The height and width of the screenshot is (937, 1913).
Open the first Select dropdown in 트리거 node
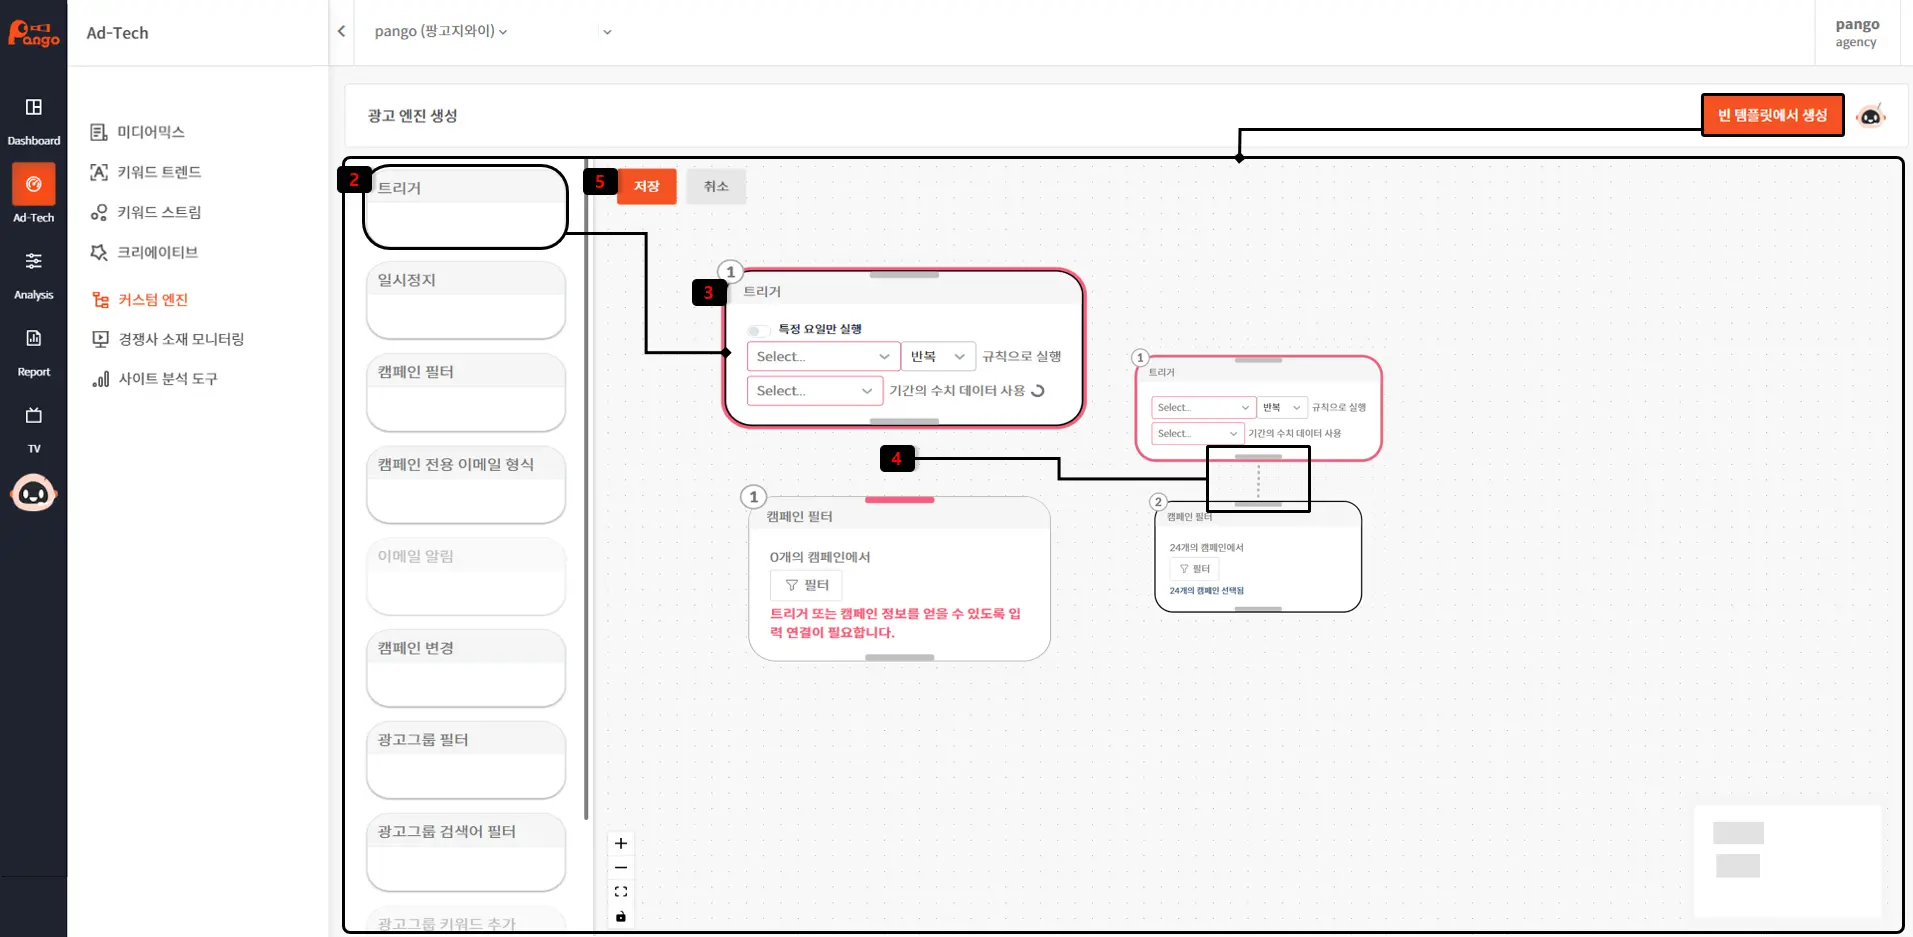[x=822, y=356]
